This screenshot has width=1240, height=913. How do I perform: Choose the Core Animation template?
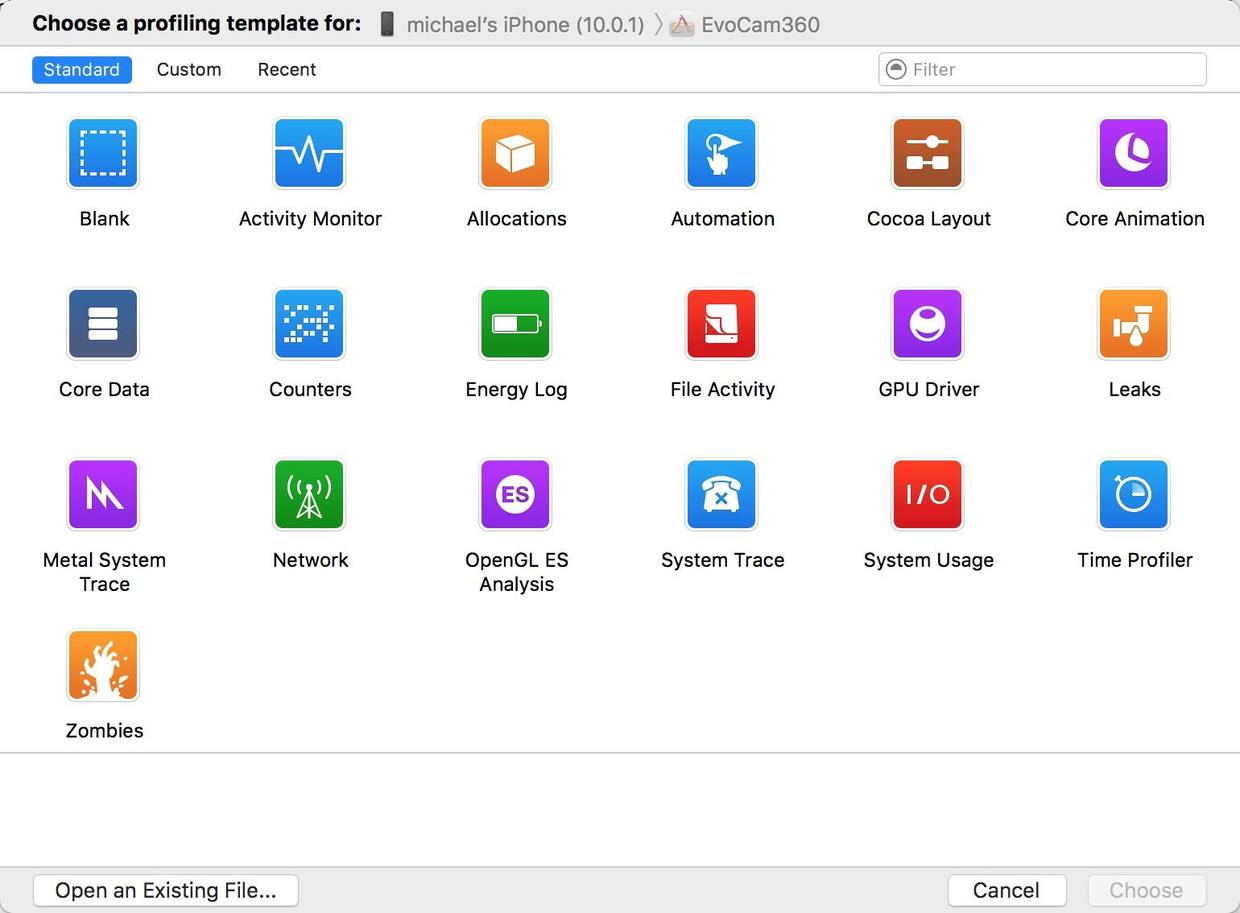1133,154
